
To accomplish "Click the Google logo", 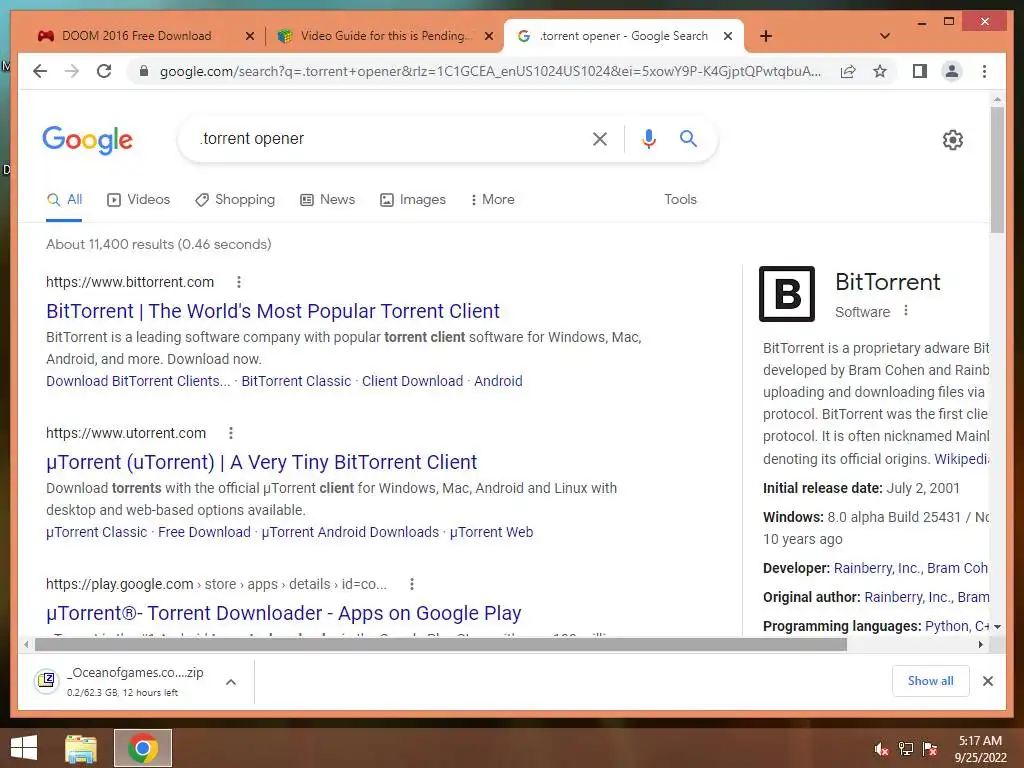I will click(x=88, y=140).
